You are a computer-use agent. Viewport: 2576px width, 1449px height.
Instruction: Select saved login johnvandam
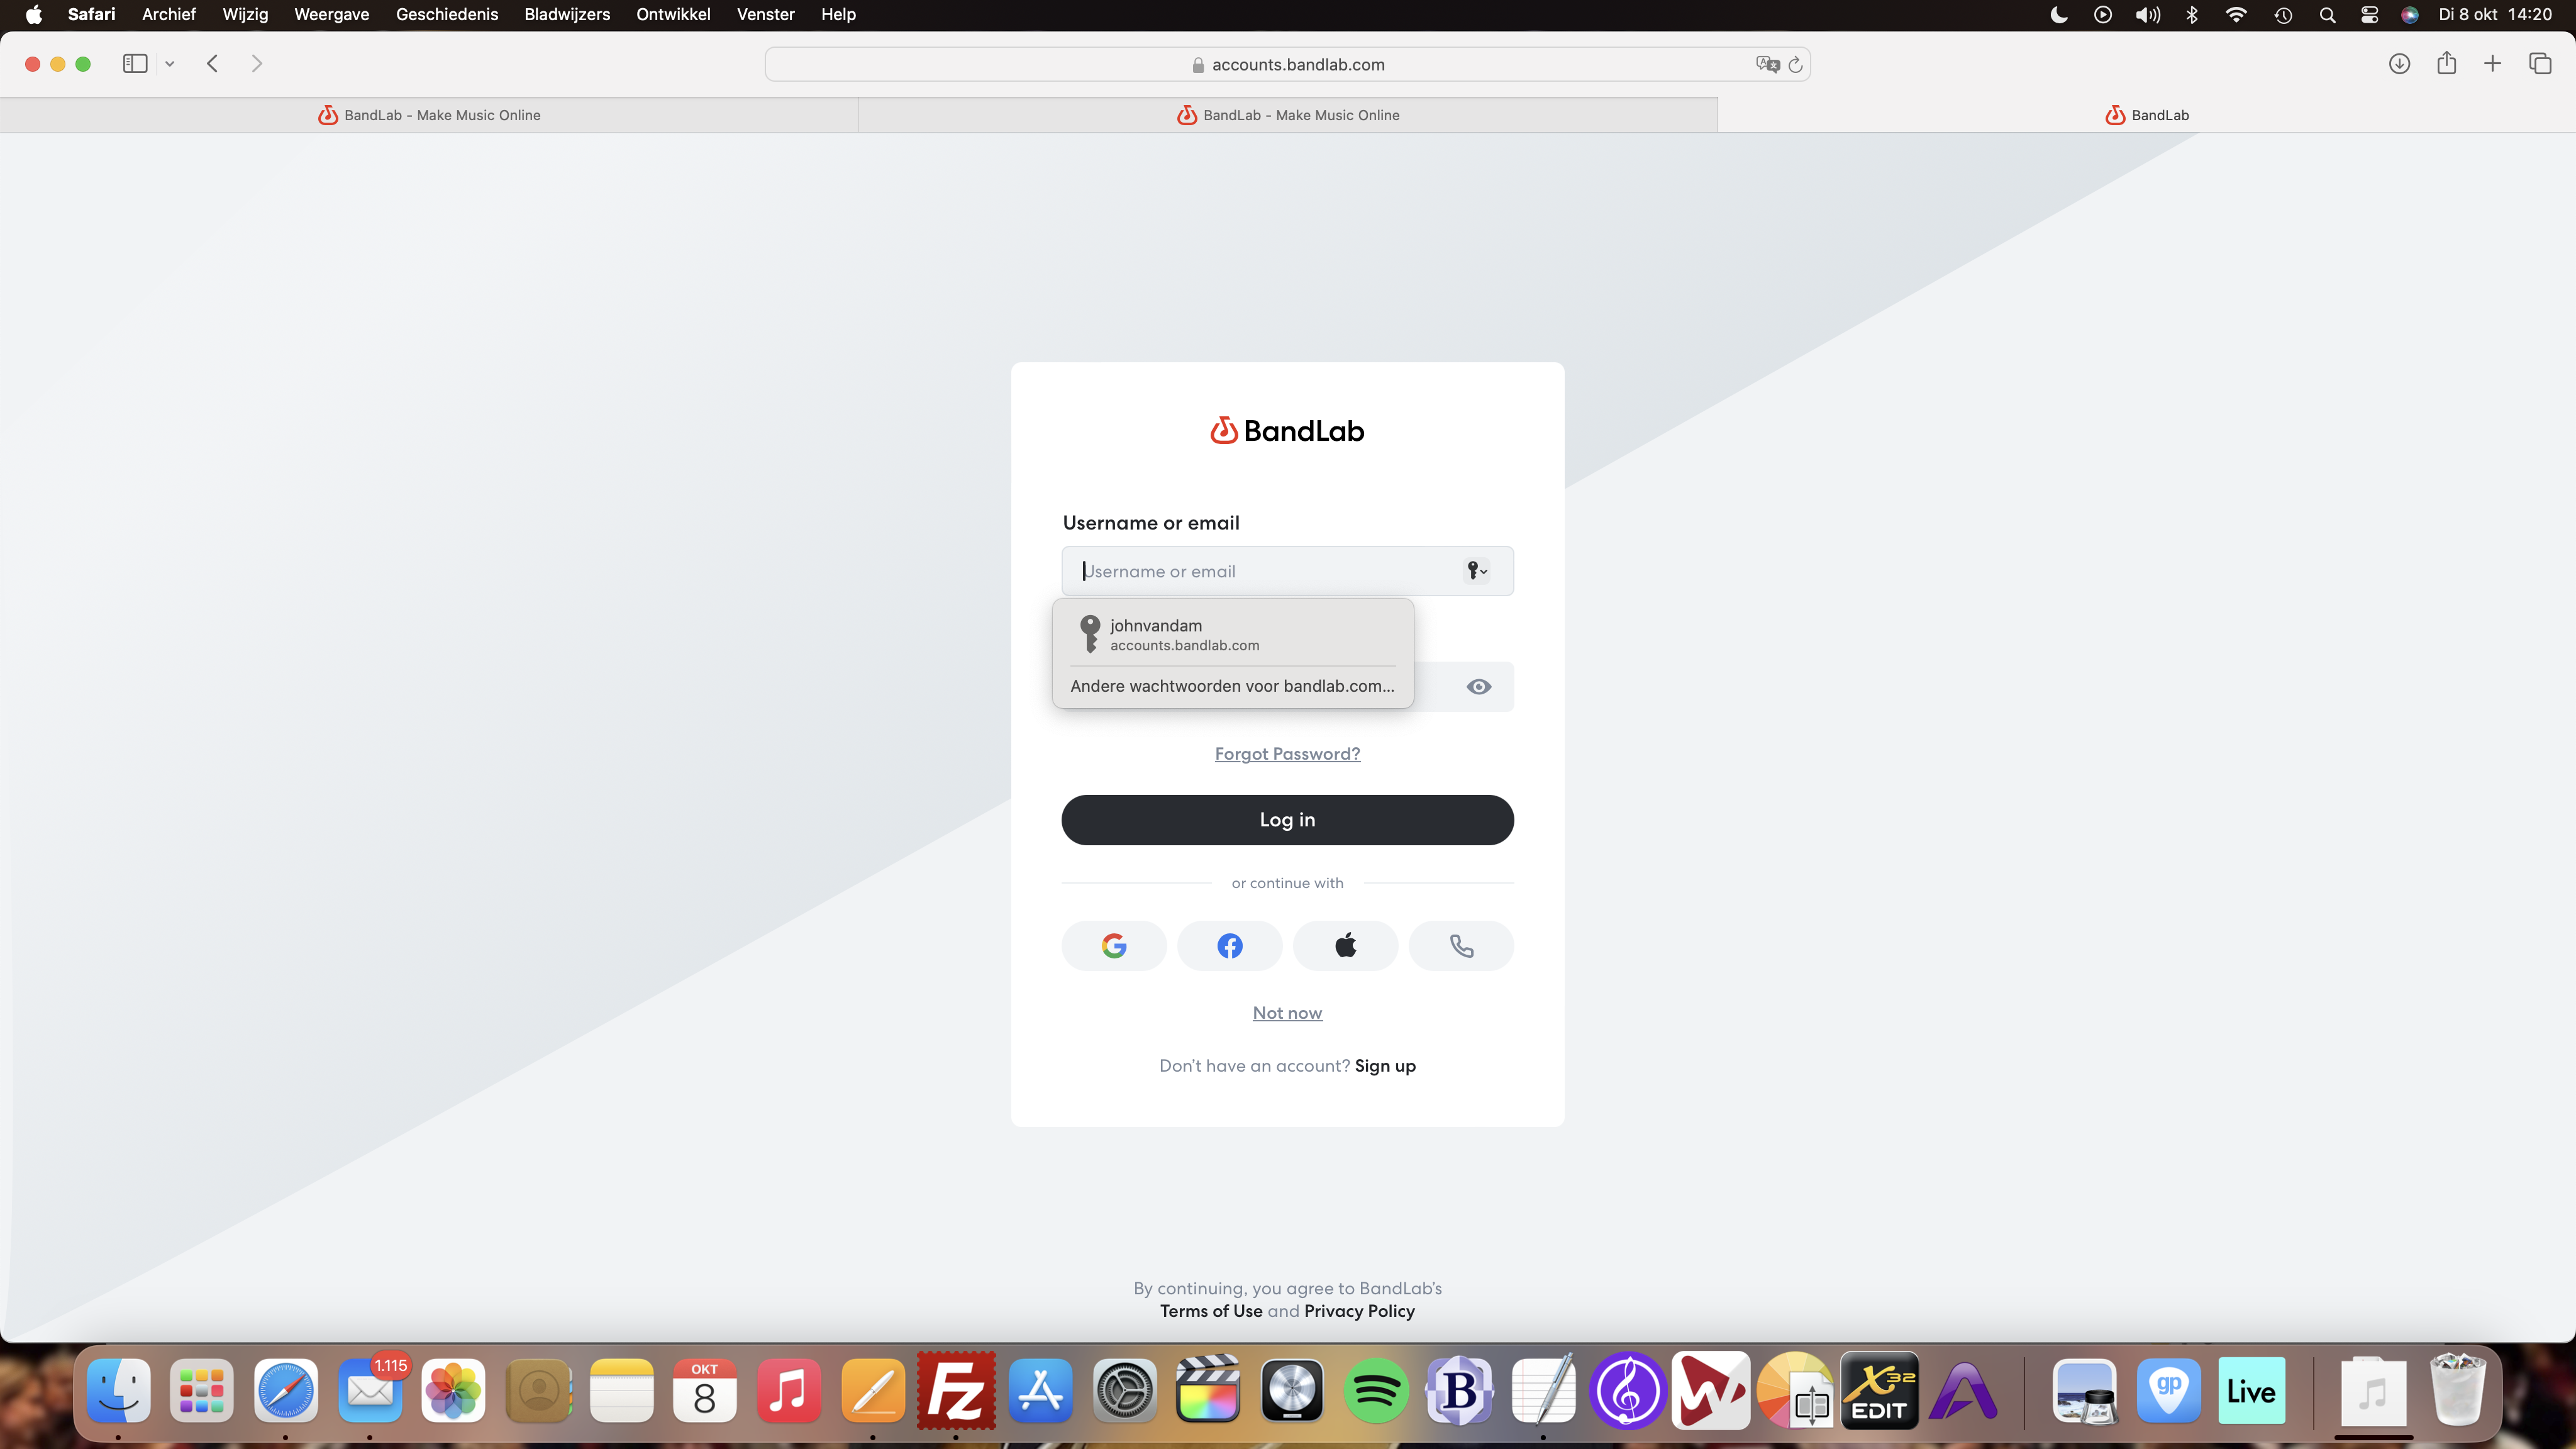1233,634
